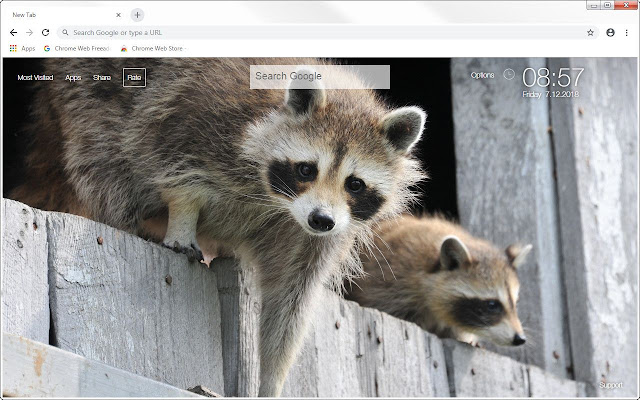
Task: Open Chrome's three-dot menu
Action: click(x=627, y=33)
